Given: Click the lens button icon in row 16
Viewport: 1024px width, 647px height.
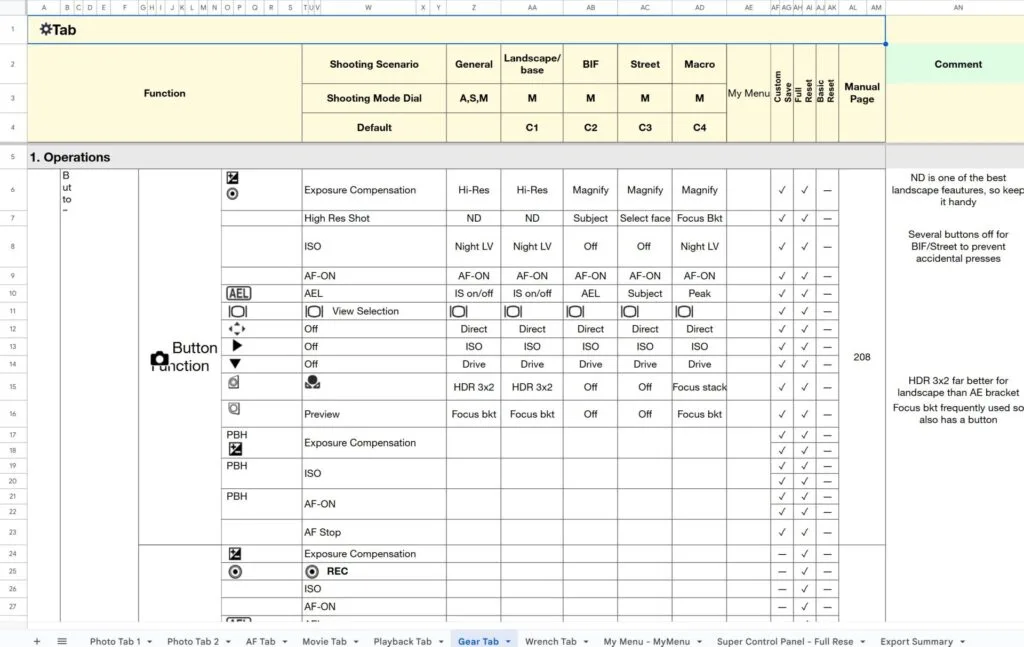Looking at the screenshot, I should click(x=234, y=409).
